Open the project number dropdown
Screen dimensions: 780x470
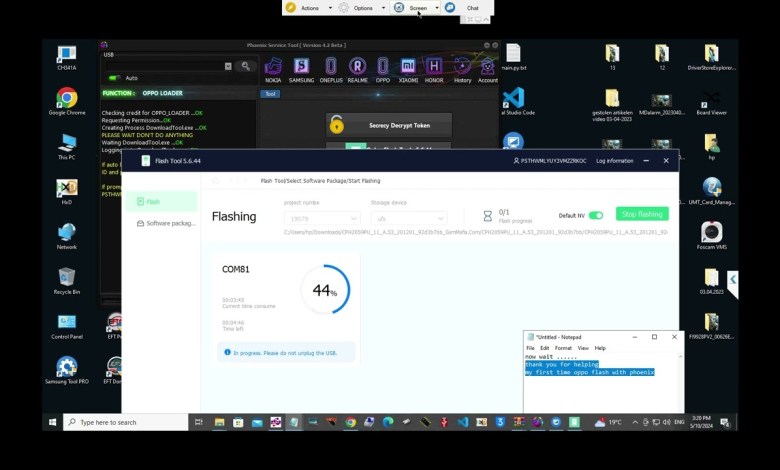tap(322, 218)
